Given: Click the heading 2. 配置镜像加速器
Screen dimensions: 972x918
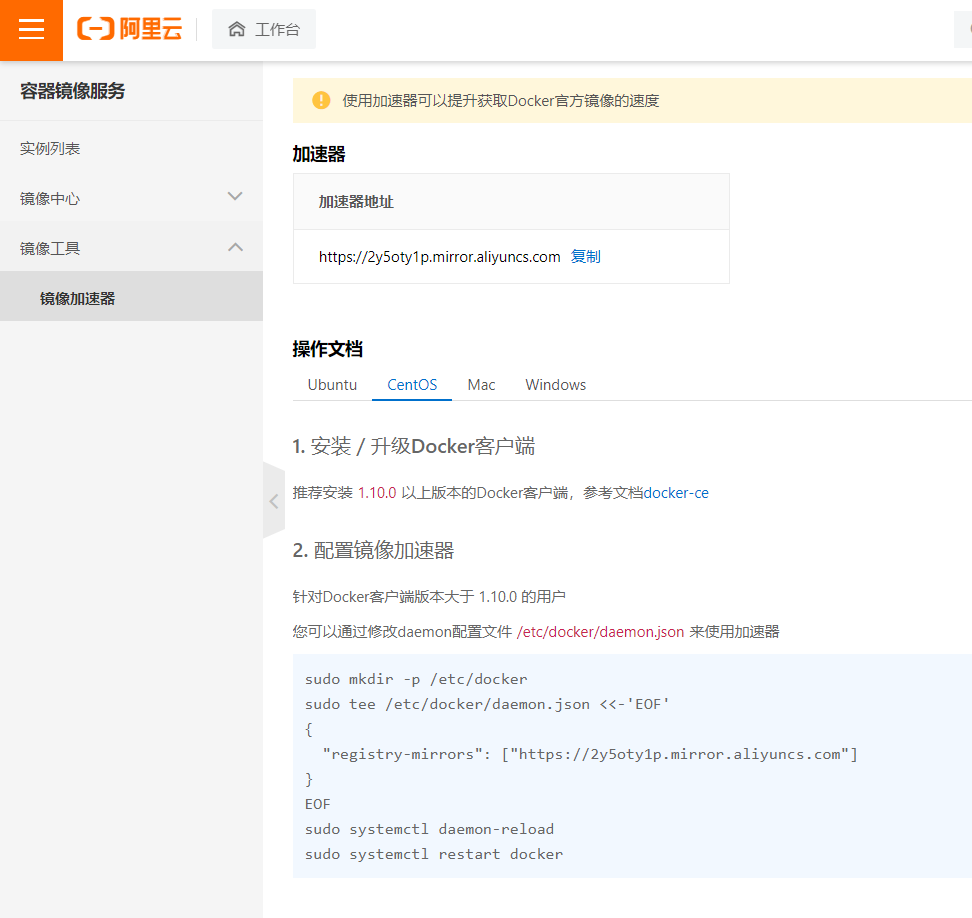Looking at the screenshot, I should click(x=373, y=550).
